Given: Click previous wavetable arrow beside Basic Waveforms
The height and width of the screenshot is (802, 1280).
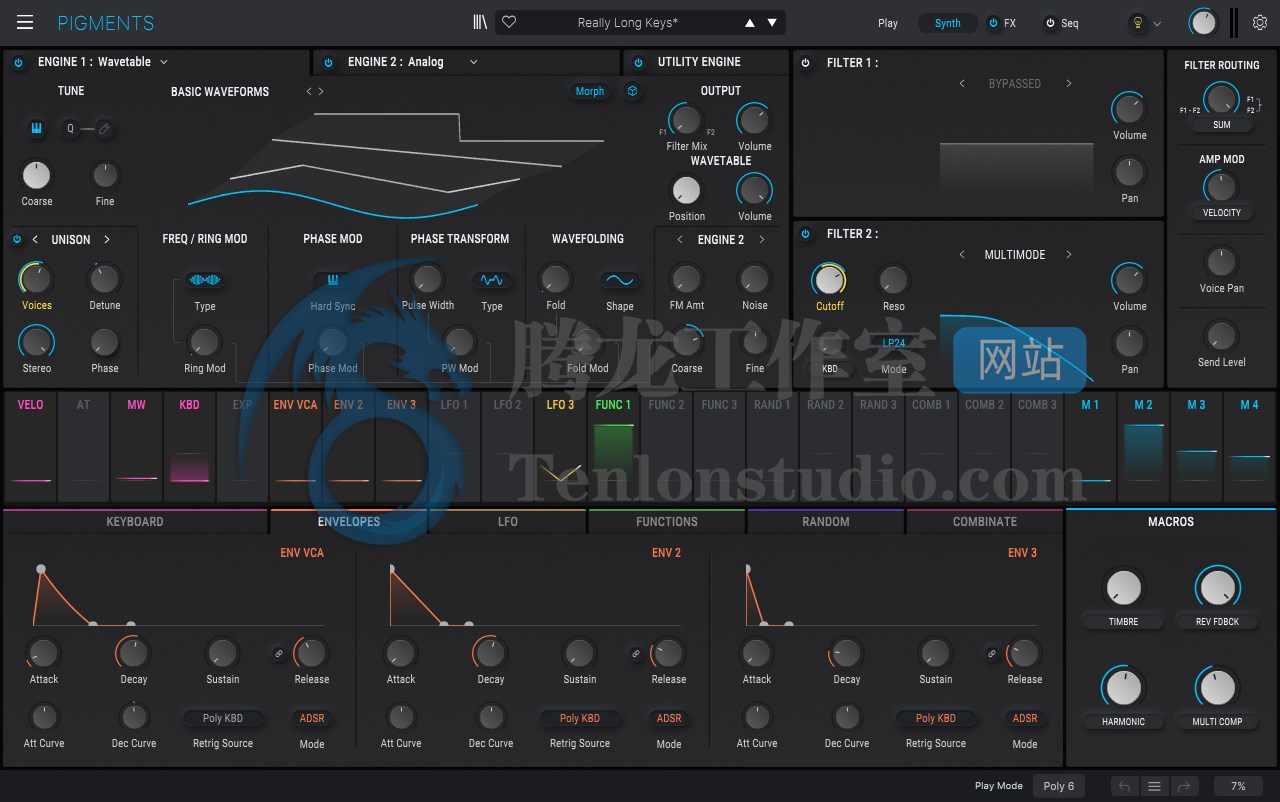Looking at the screenshot, I should (x=309, y=91).
